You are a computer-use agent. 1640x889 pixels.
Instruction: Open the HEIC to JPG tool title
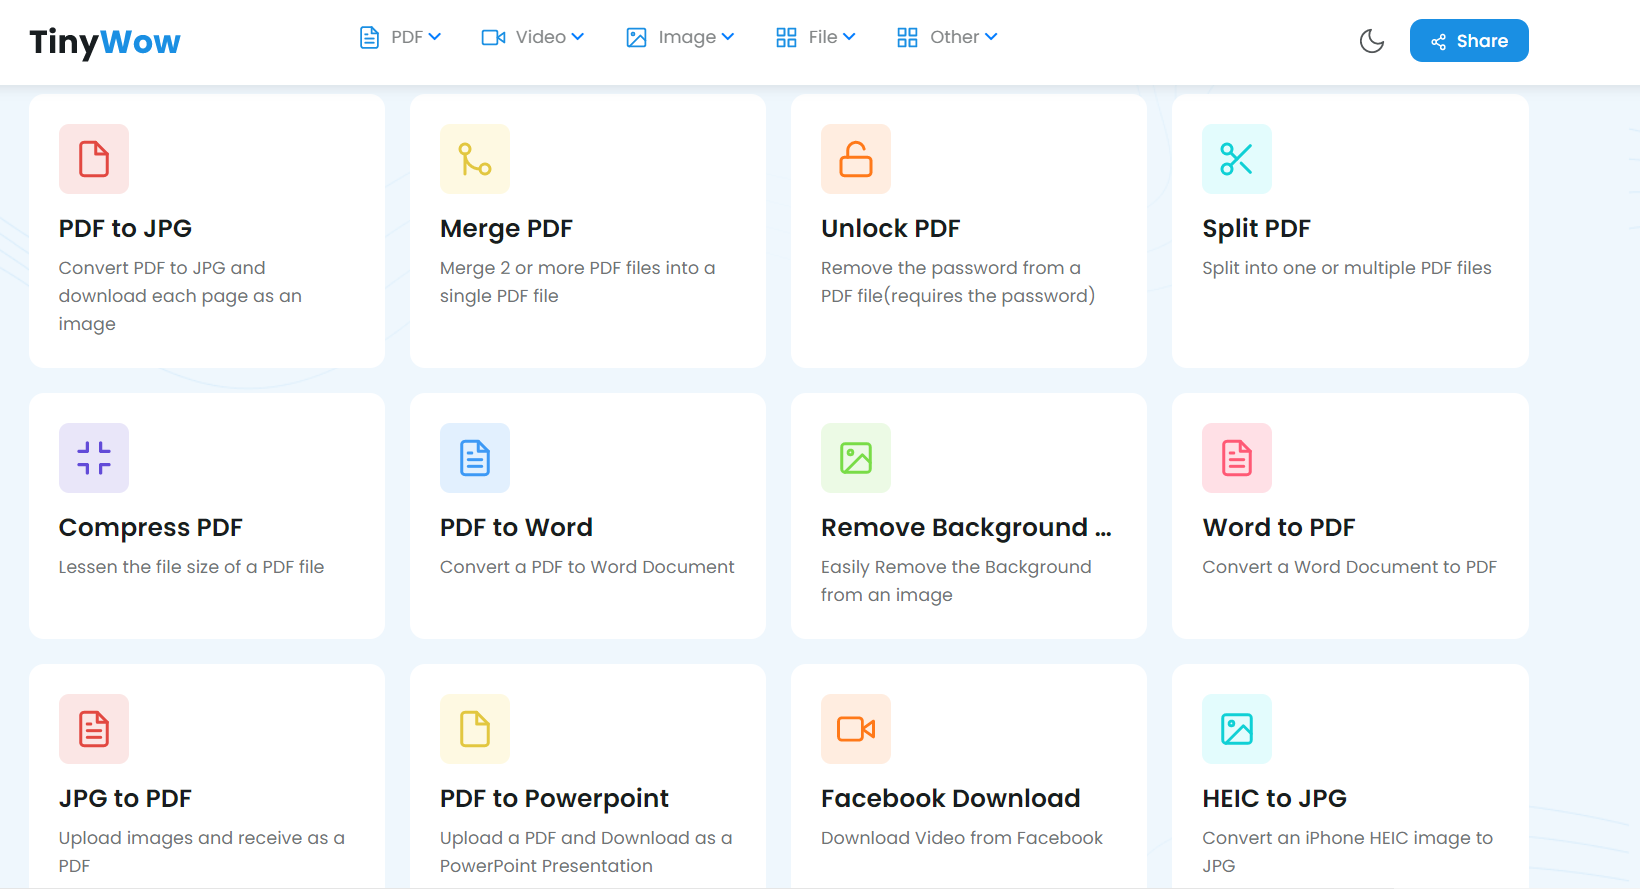coord(1274,799)
